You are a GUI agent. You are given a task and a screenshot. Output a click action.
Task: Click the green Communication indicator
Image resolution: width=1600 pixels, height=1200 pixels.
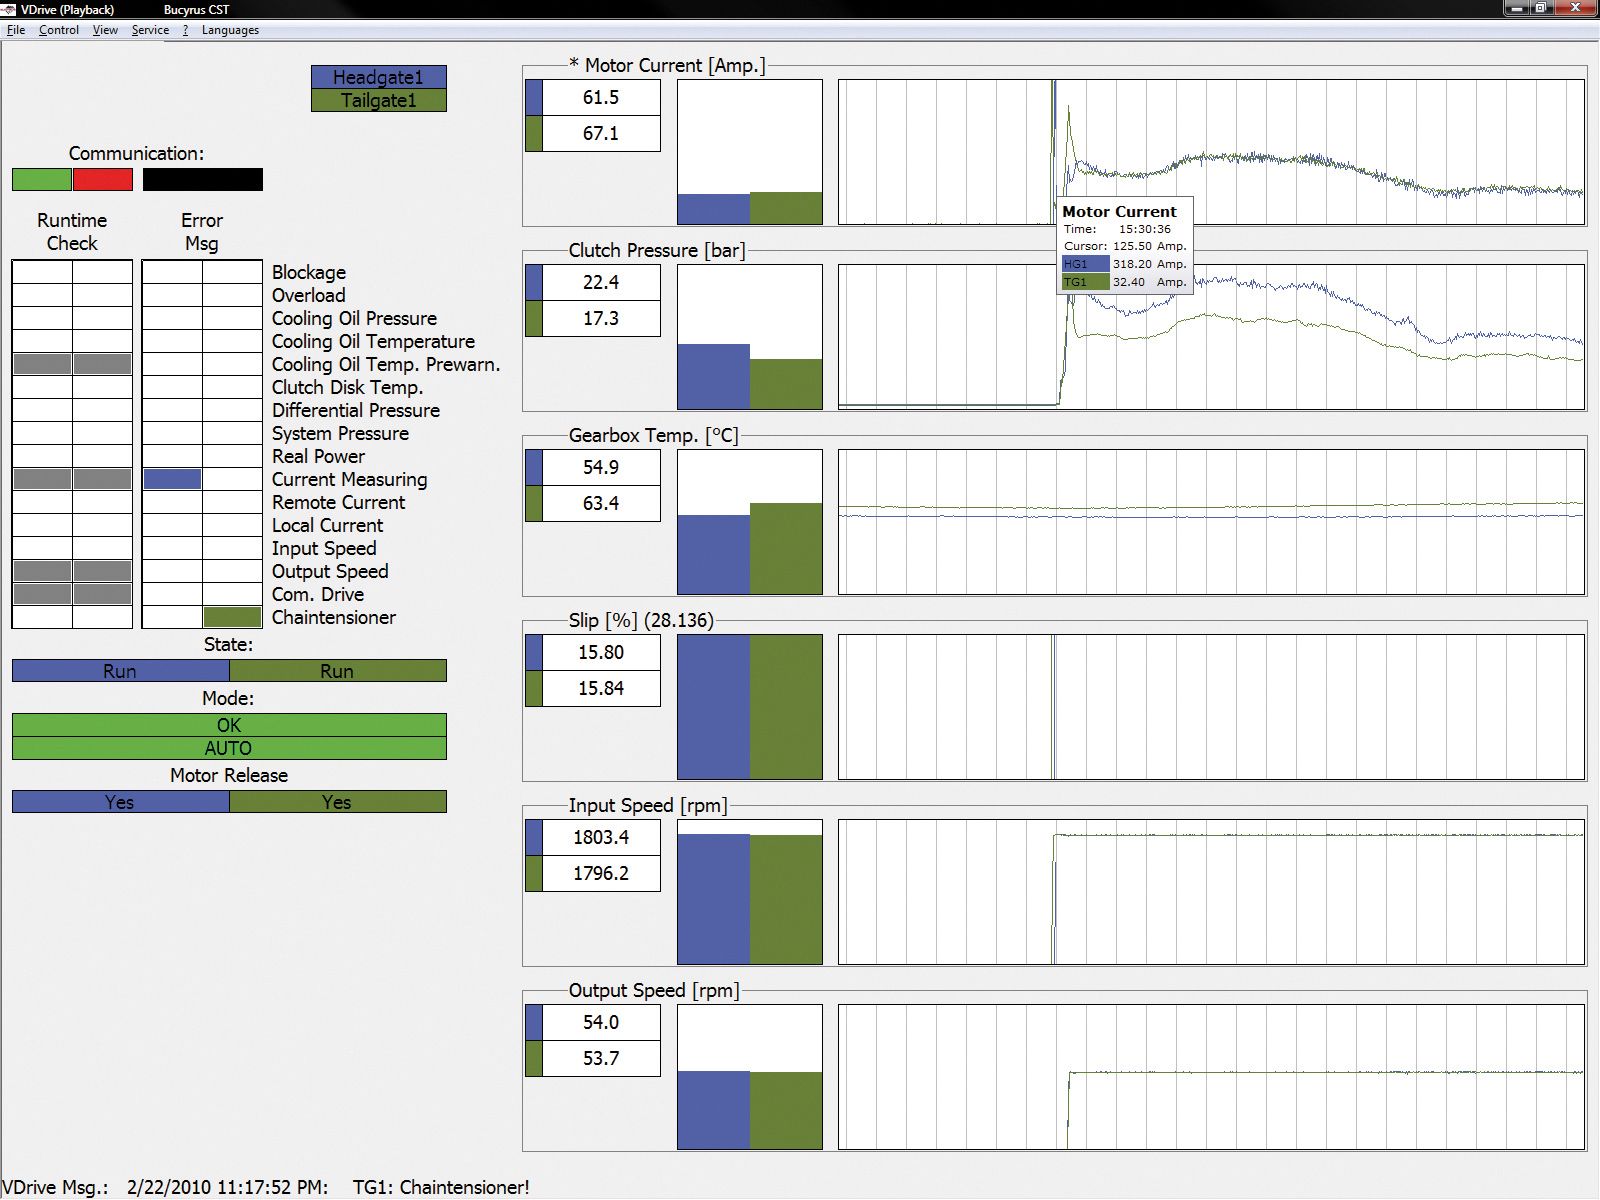[42, 180]
